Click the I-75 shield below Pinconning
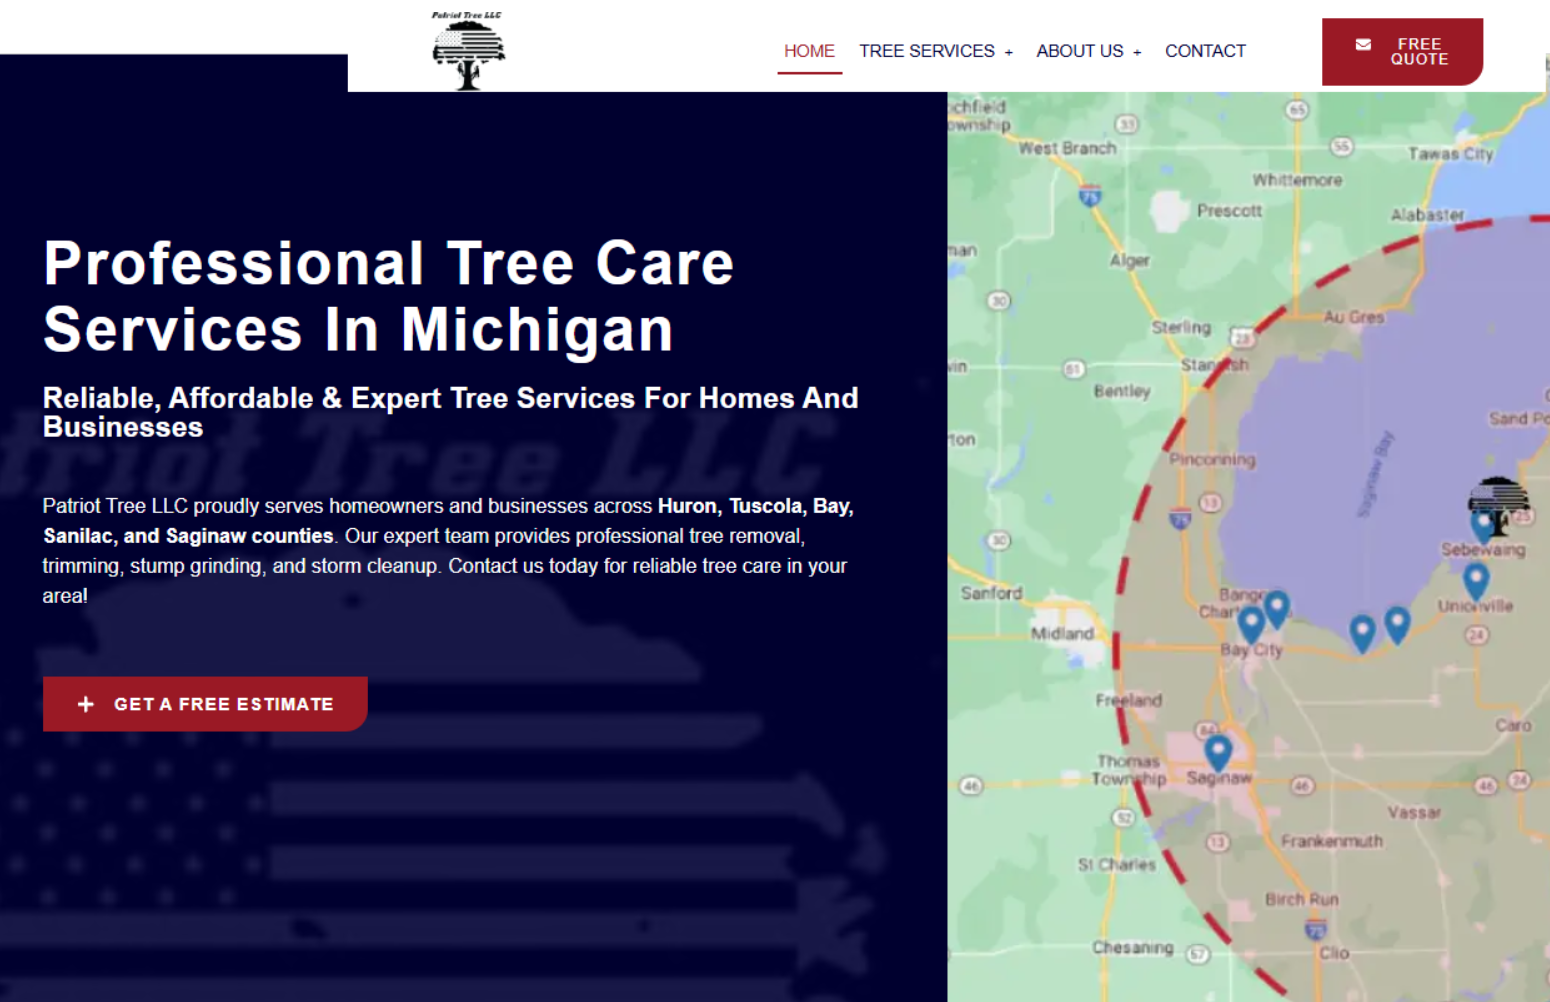Screen dimensions: 1550x1002 pos(1180,518)
